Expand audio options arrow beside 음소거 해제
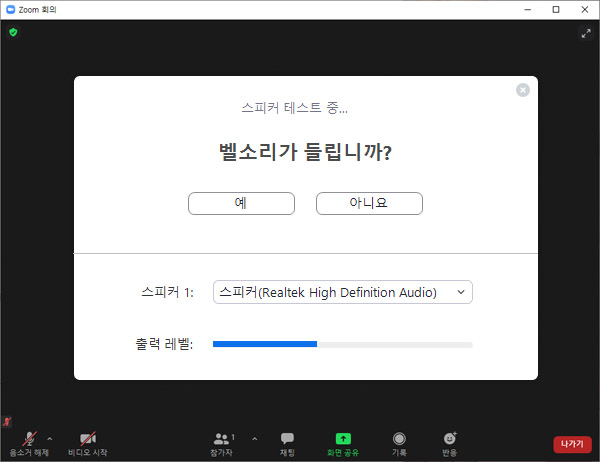 50,438
